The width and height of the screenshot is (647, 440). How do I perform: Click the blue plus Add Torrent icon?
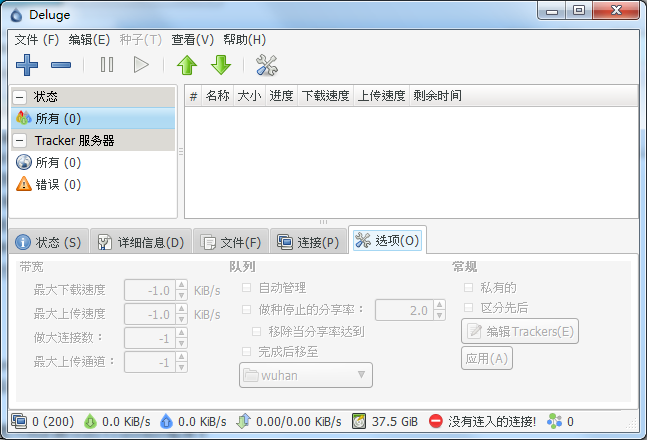[x=27, y=65]
